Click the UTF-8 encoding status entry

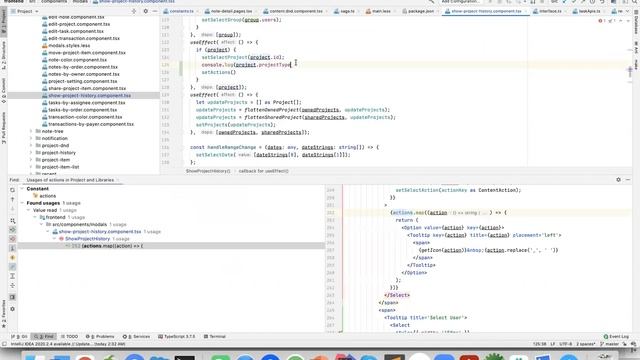coord(565,344)
